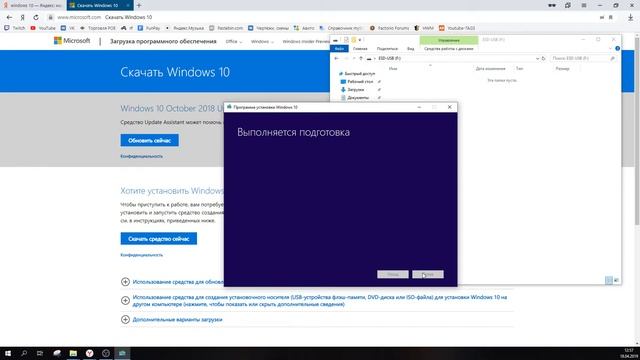
Task: Open Explorer address bar history dropdown
Action: 537,58
